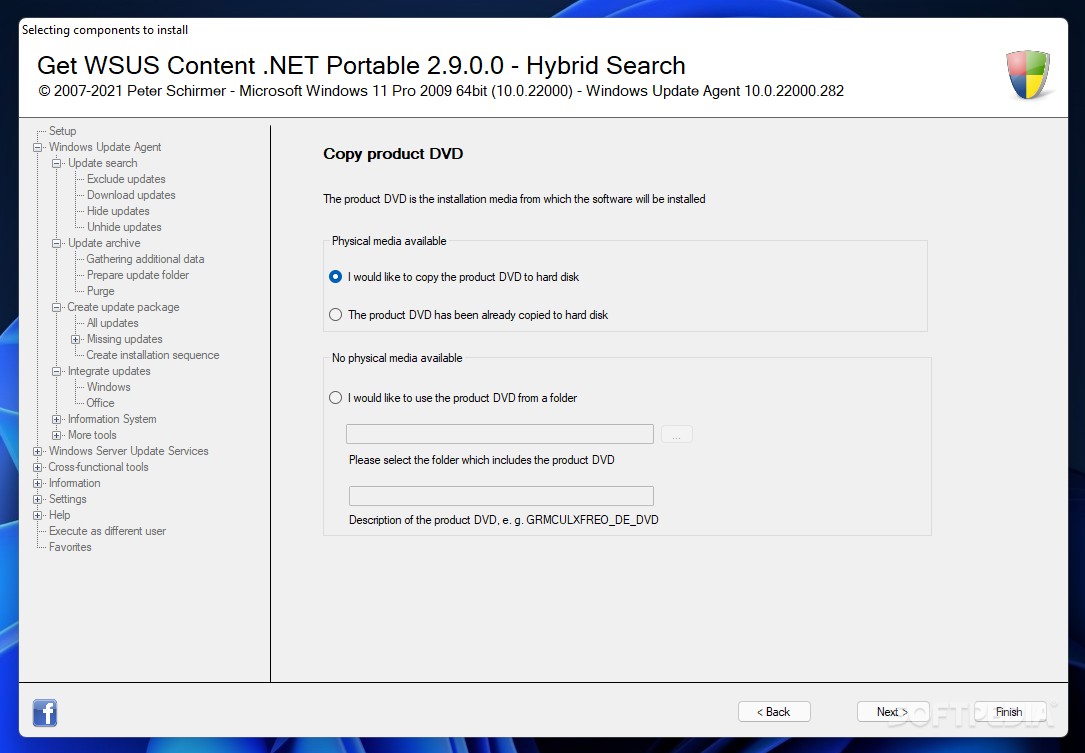This screenshot has width=1085, height=753.
Task: Open the Favorites tree item
Action: (70, 547)
